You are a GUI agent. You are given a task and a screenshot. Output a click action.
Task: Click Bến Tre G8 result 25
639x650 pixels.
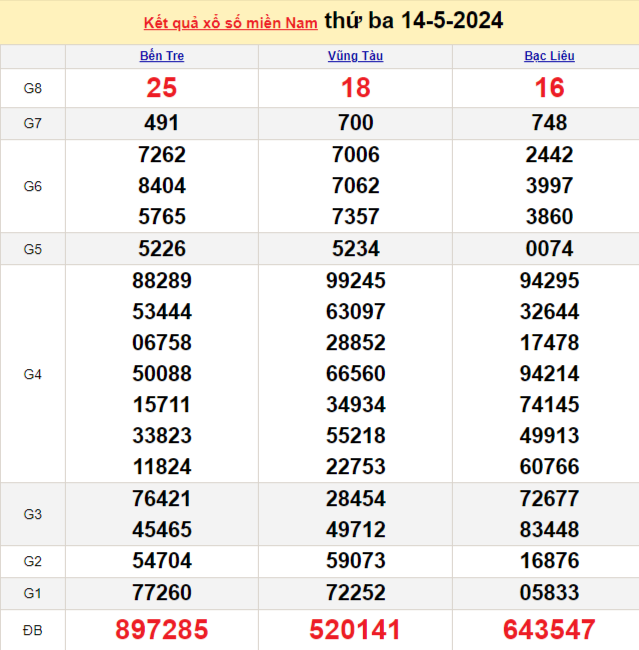162,88
